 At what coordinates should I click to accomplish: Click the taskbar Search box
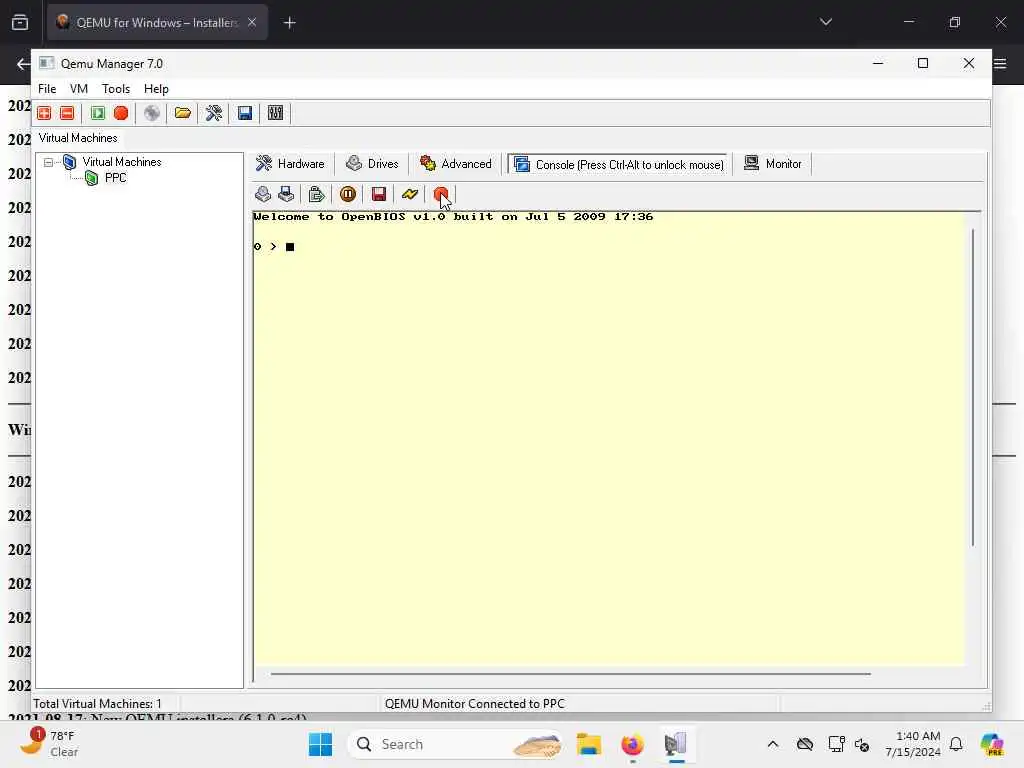tap(456, 744)
